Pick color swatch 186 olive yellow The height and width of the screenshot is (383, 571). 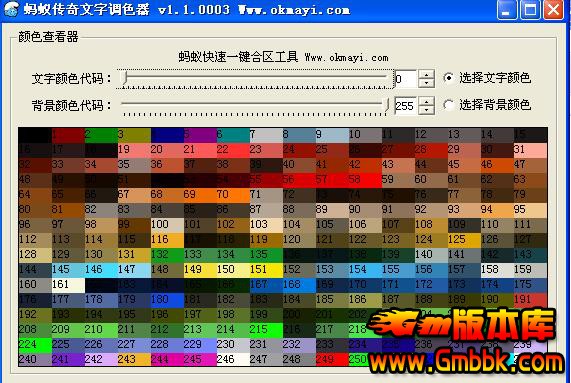365,300
